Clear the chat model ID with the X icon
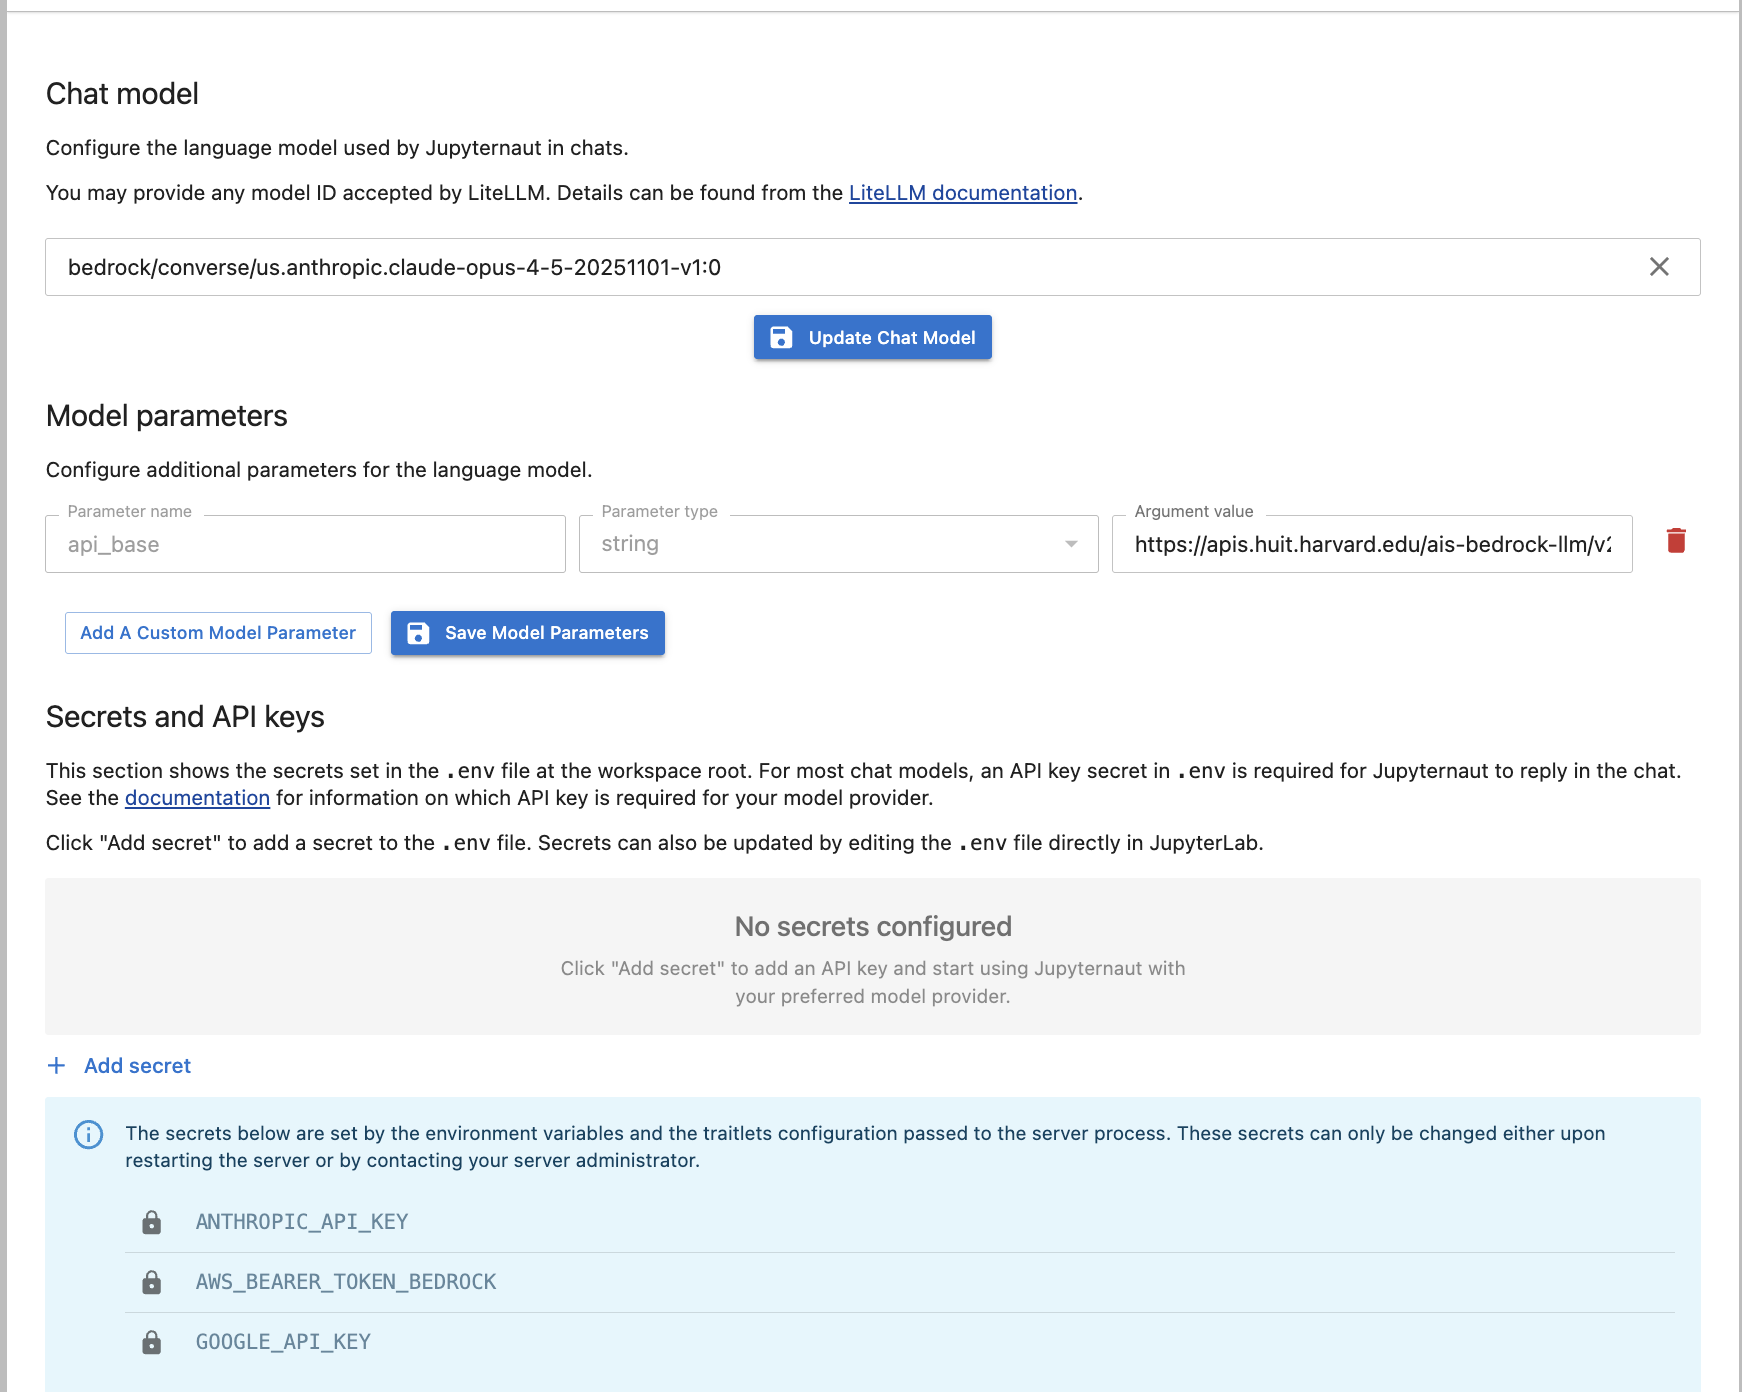 (x=1659, y=267)
